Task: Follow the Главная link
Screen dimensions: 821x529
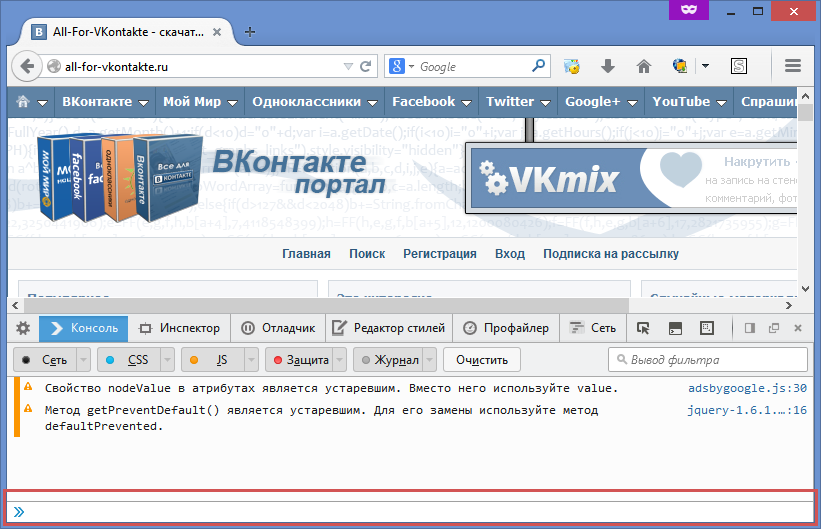Action: click(x=306, y=254)
